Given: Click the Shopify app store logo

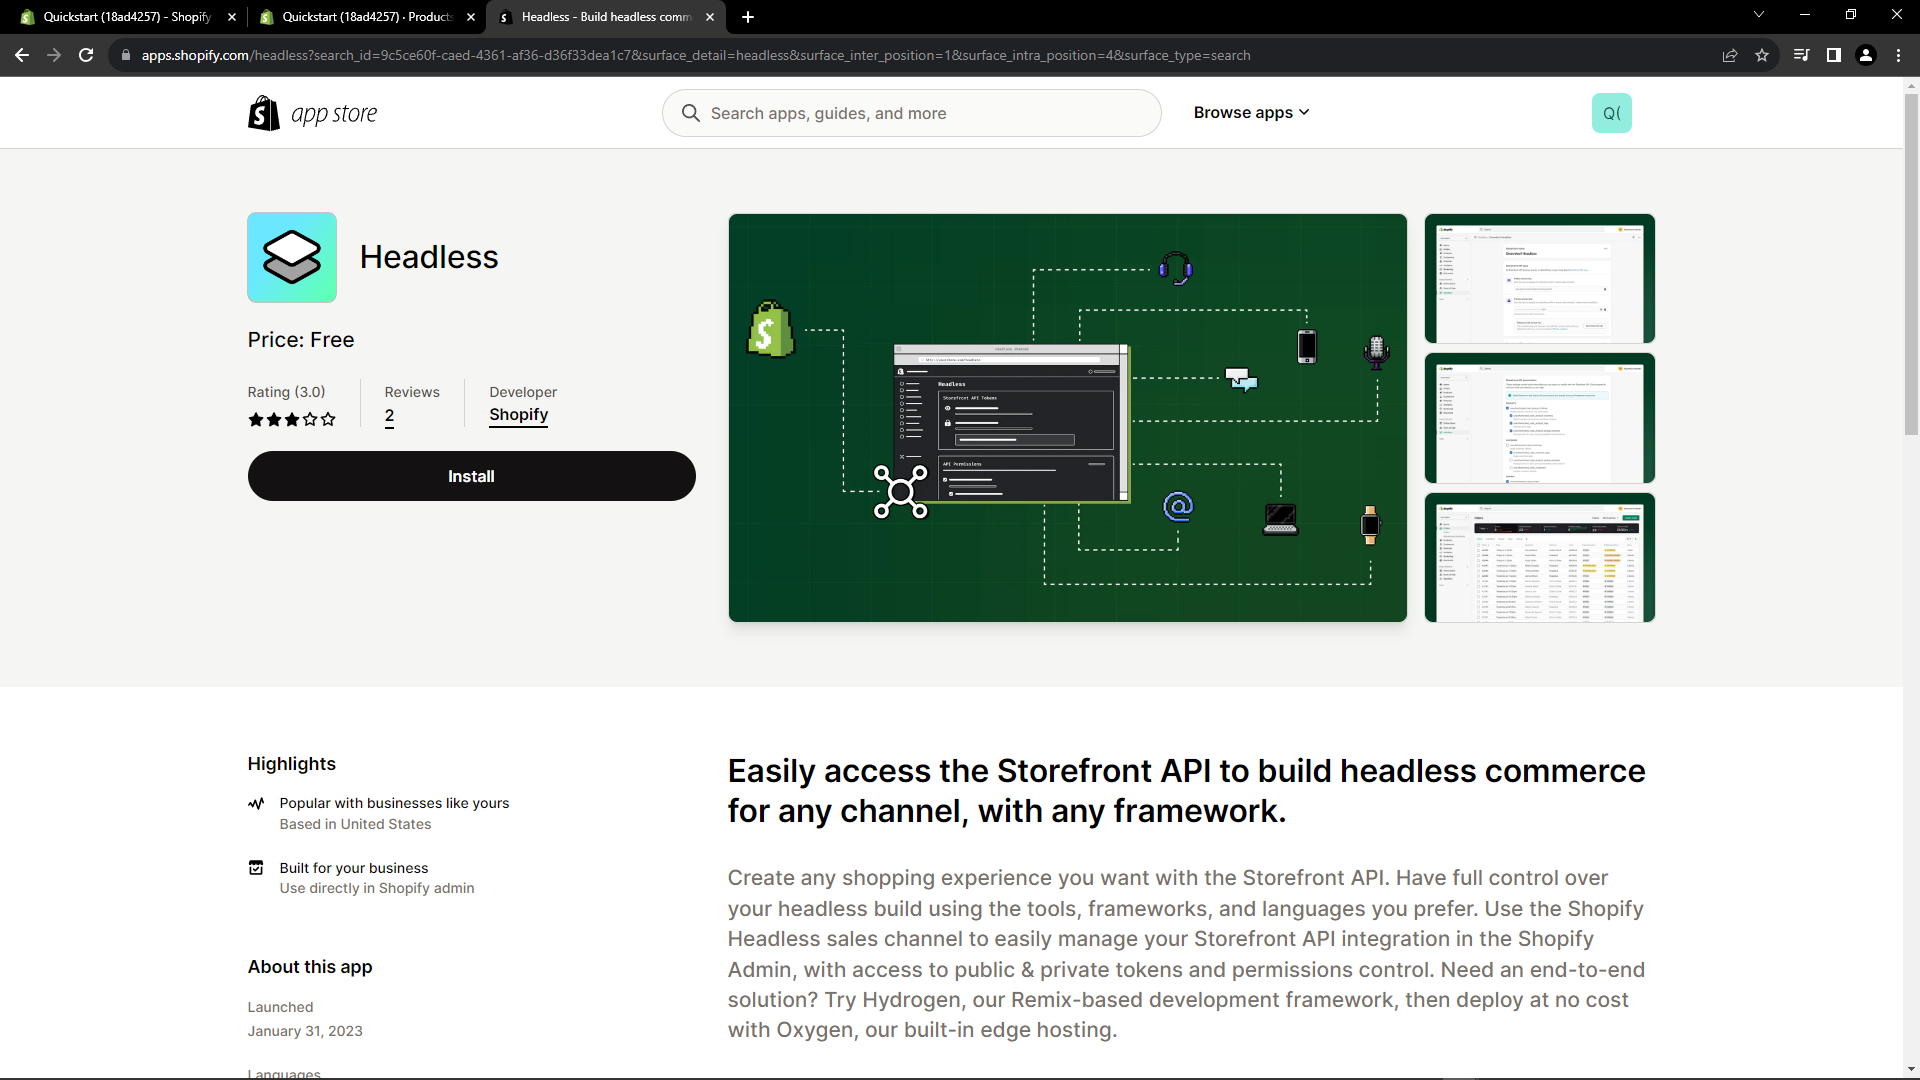Looking at the screenshot, I should click(x=312, y=113).
